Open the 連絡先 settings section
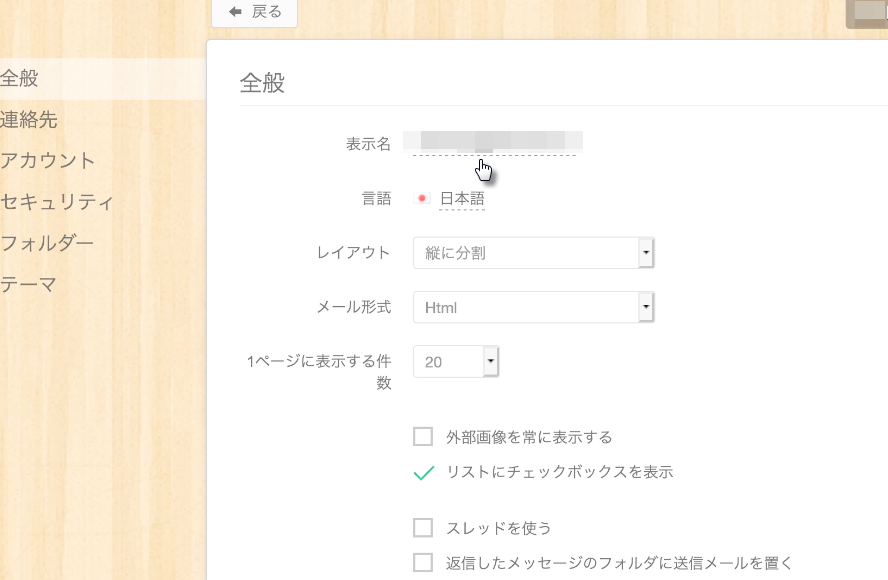Image resolution: width=888 pixels, height=580 pixels. click(x=28, y=120)
